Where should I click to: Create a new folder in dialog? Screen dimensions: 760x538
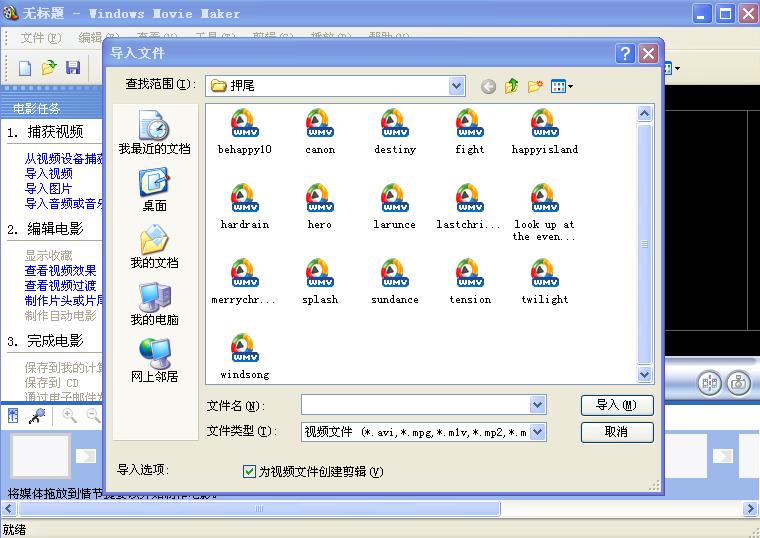[x=535, y=86]
